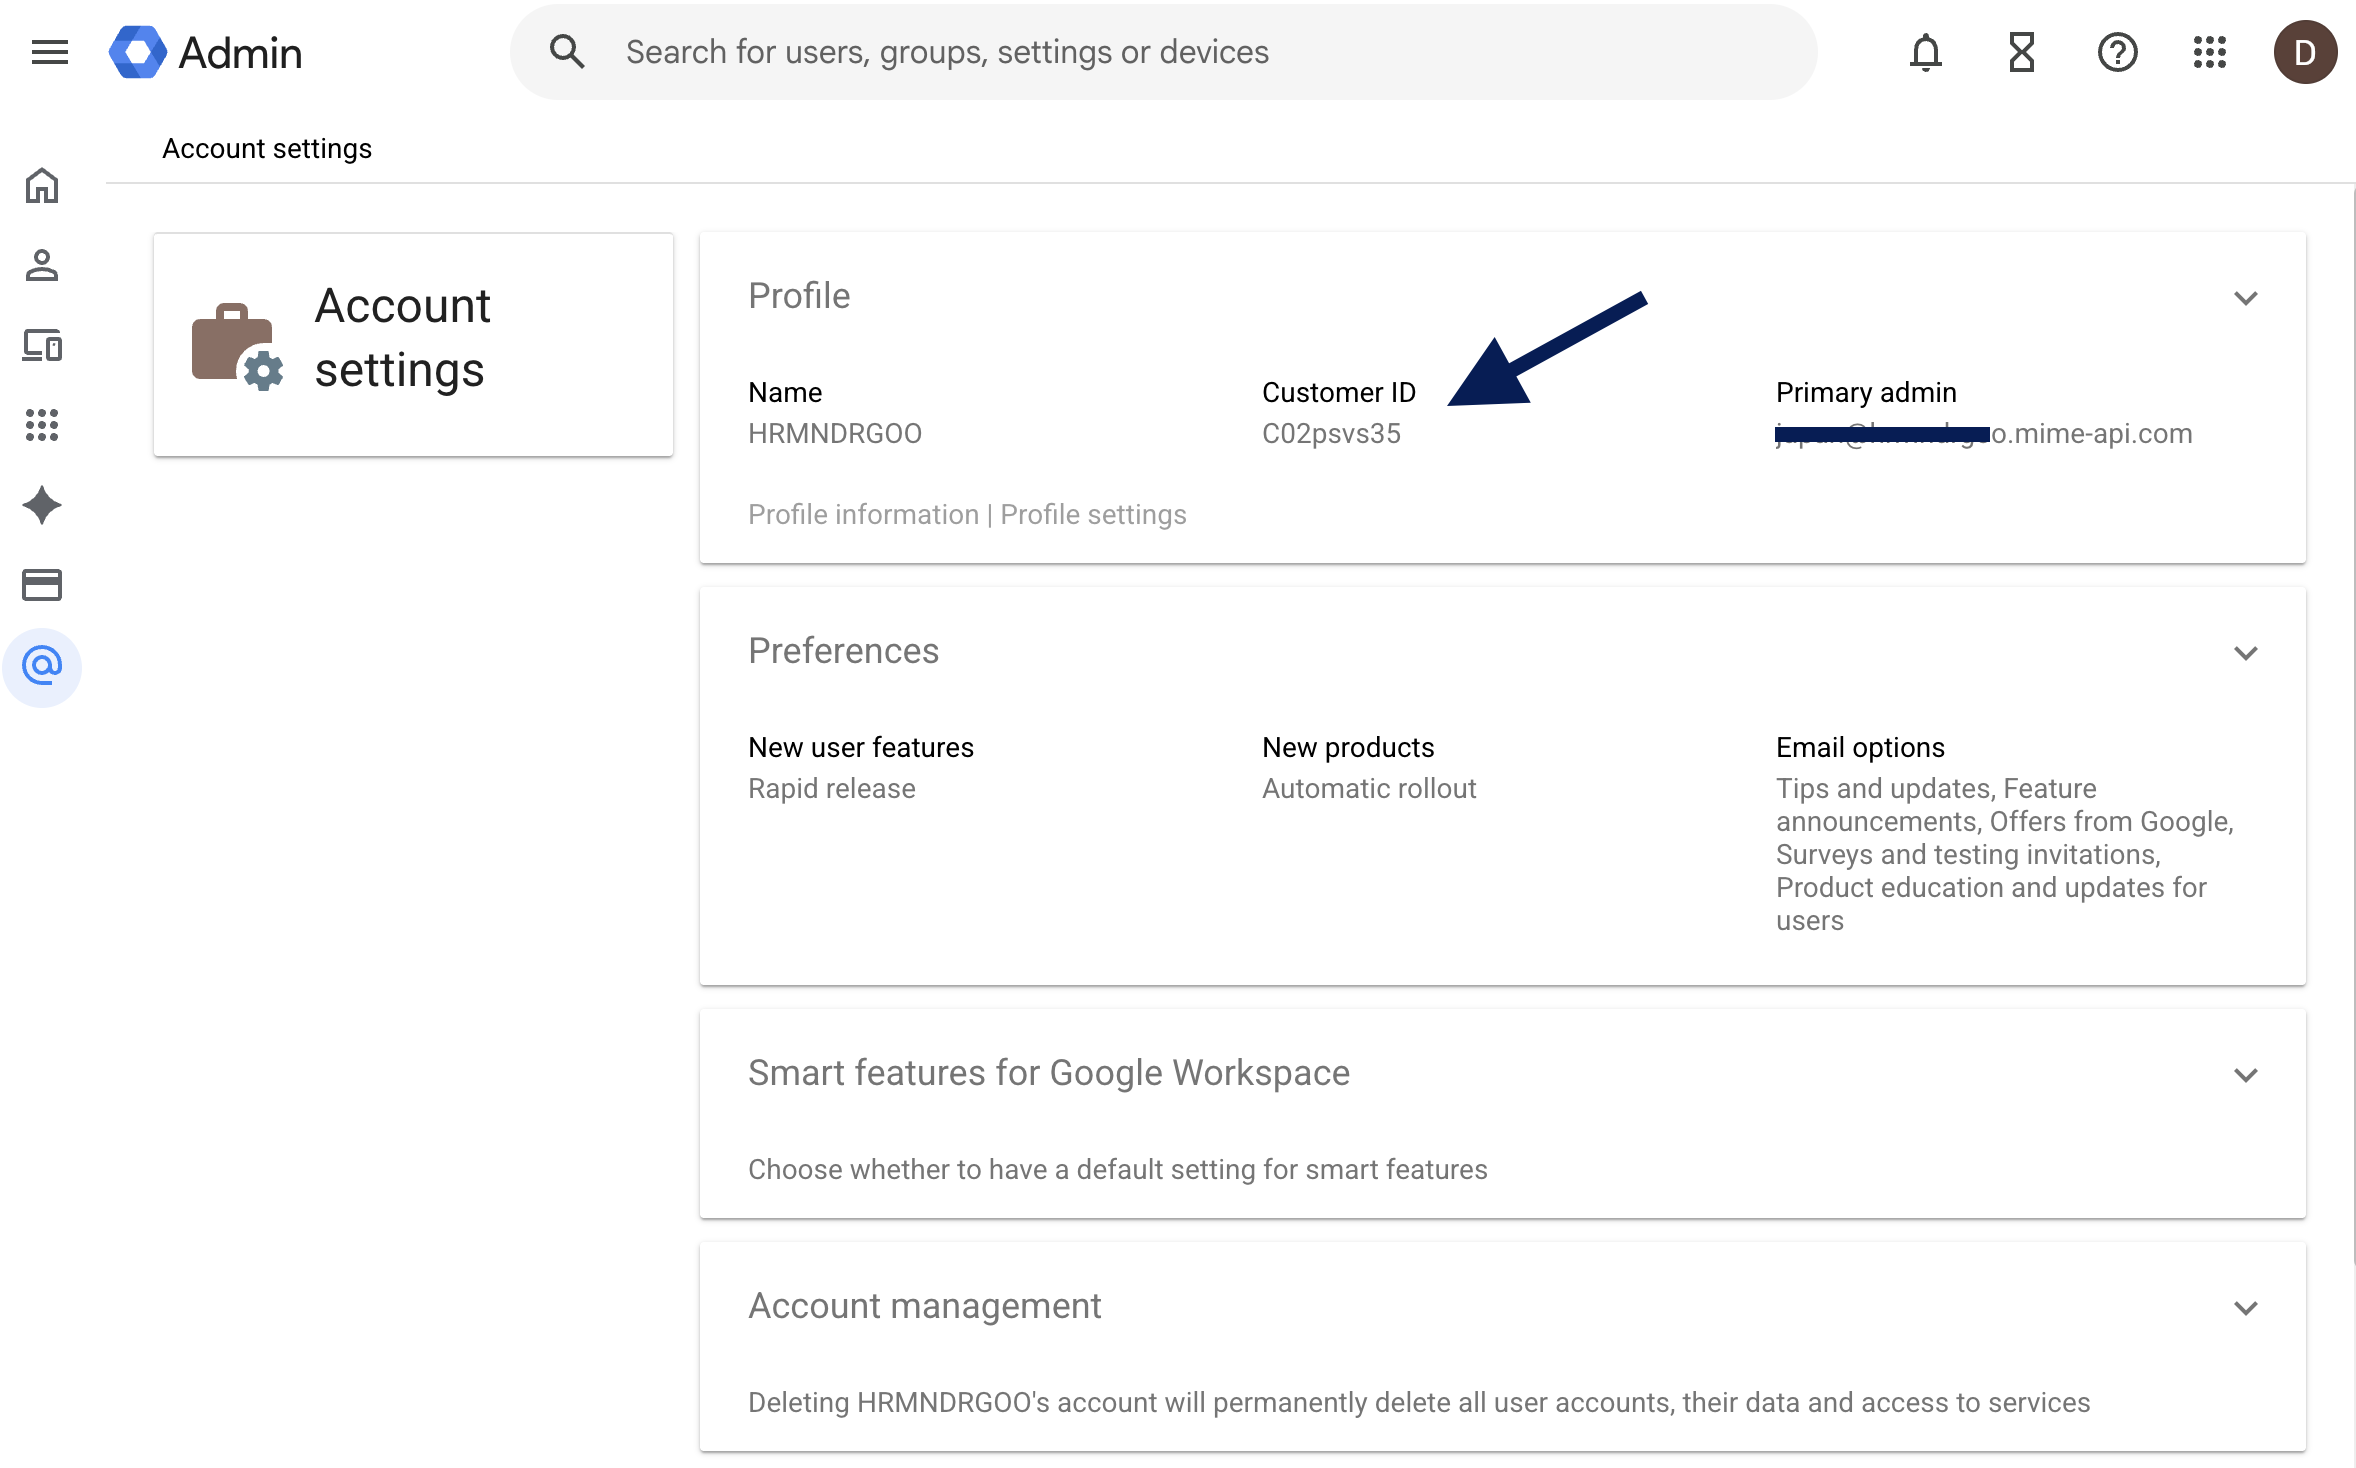Open the main hamburger menu
Viewport: 2356px width, 1468px height.
pos(50,52)
